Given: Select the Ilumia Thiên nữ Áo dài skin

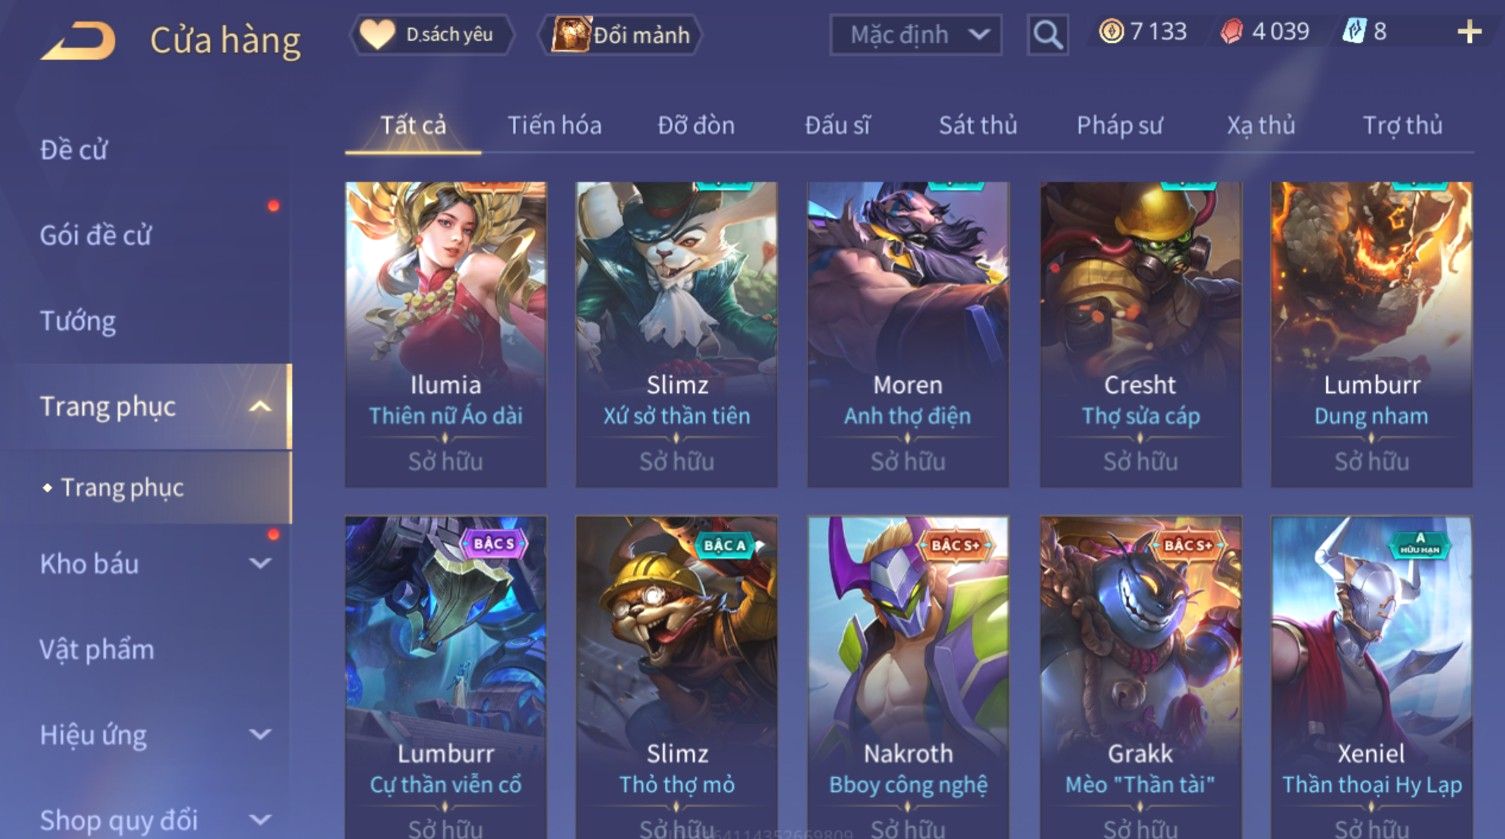Looking at the screenshot, I should 446,334.
